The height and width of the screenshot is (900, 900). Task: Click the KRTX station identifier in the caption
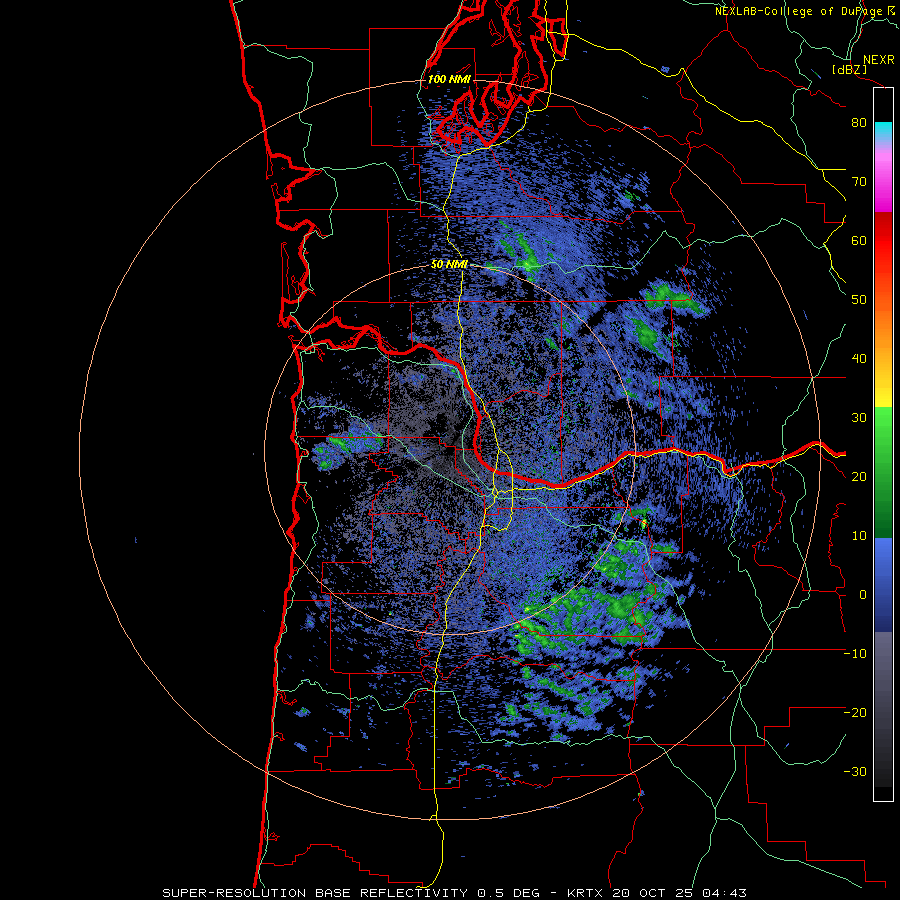[586, 893]
